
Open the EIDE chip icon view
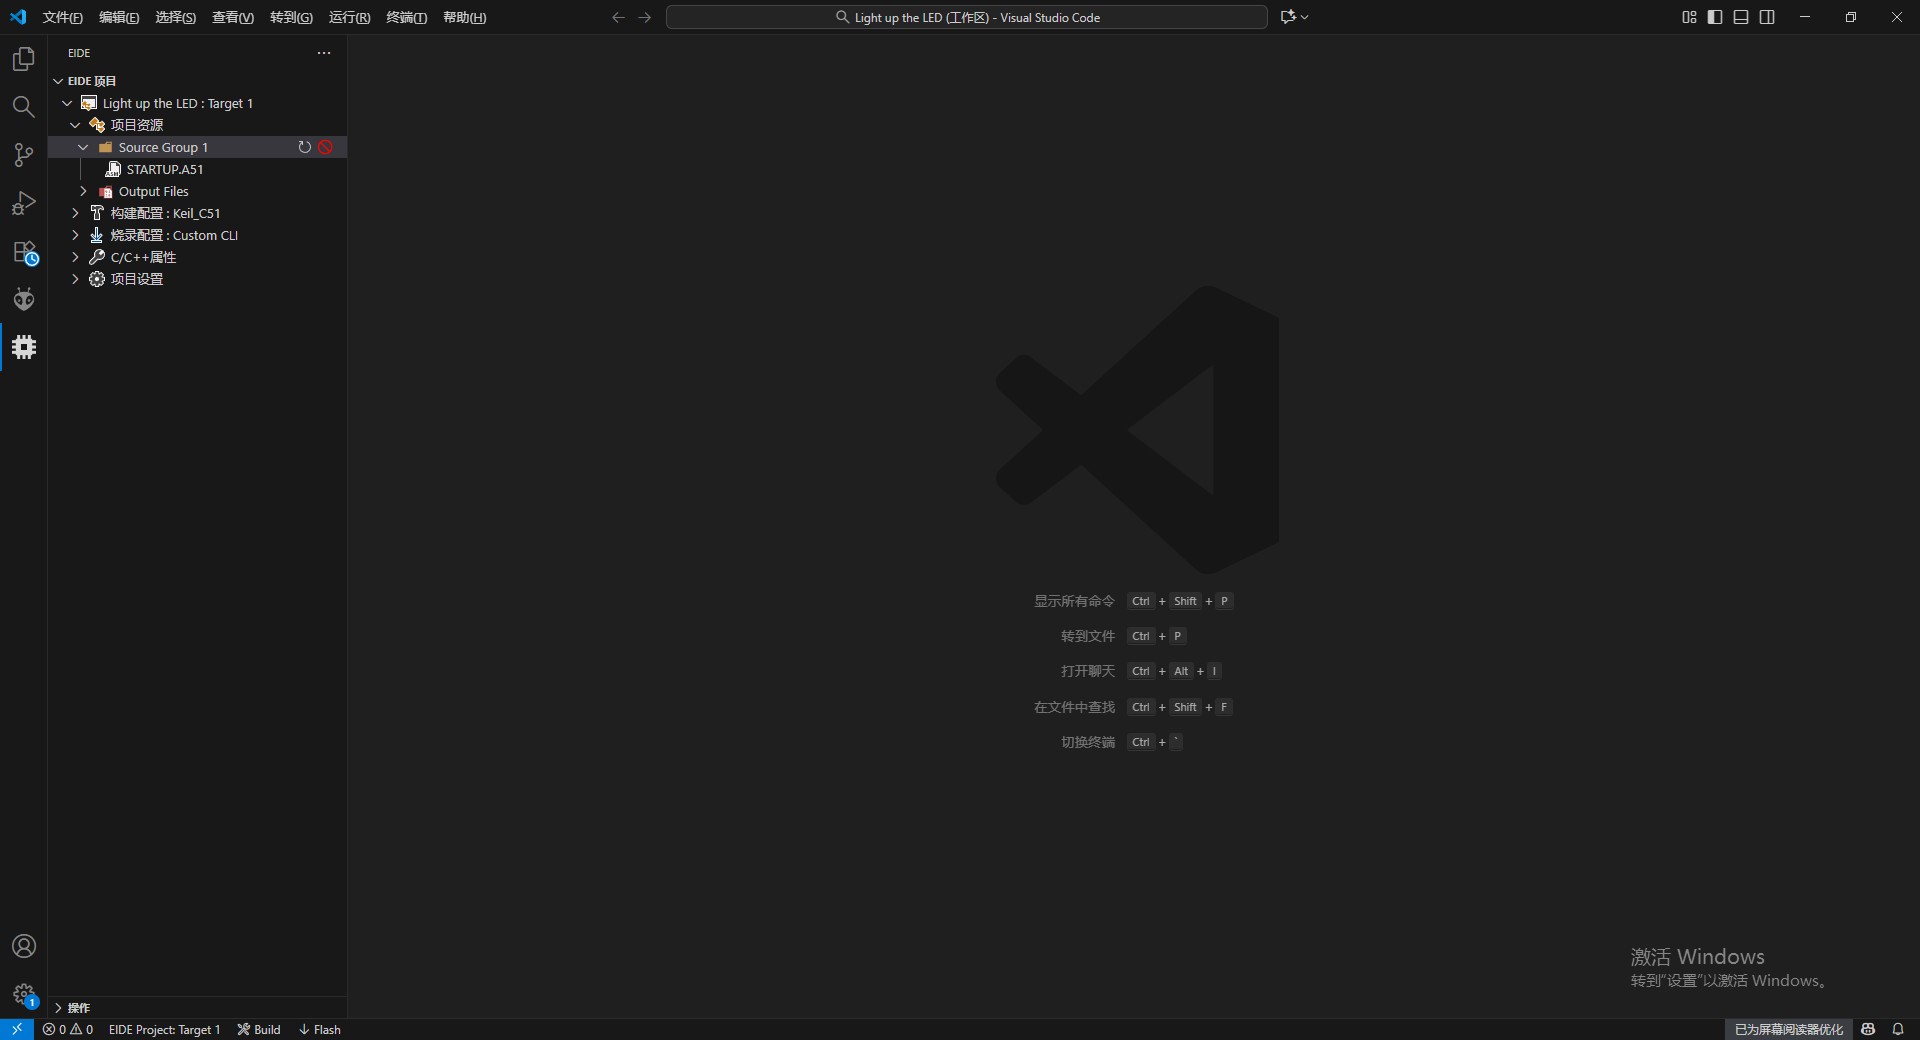point(24,347)
